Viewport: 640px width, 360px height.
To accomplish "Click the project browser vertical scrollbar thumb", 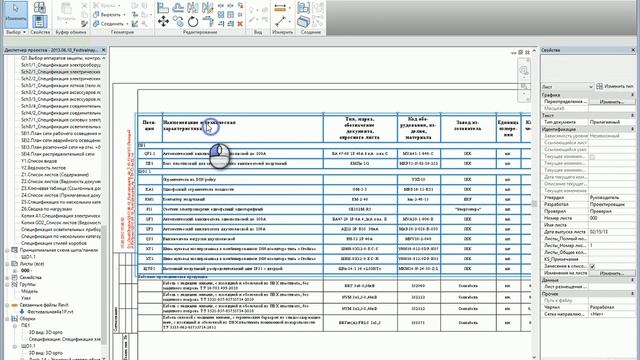I will [104, 284].
